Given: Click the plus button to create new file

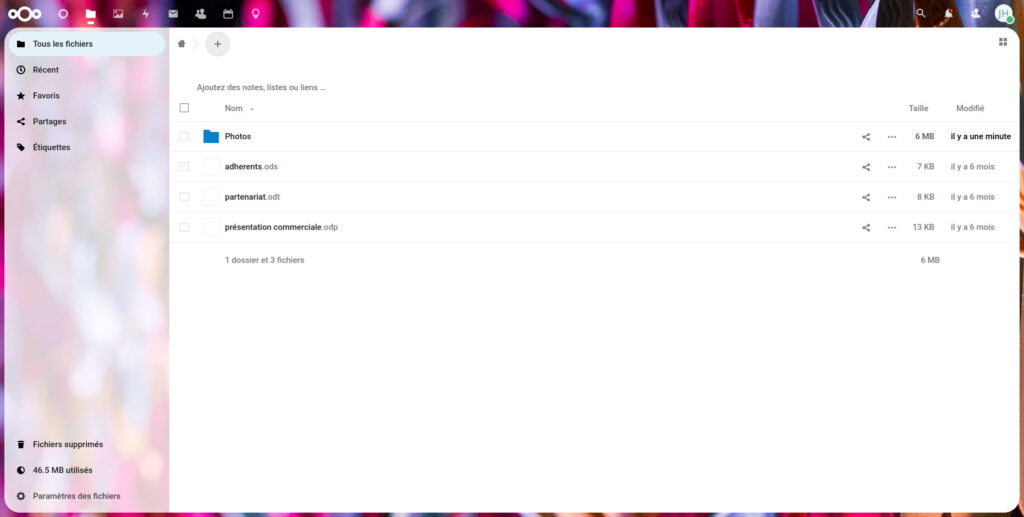Looking at the screenshot, I should pyautogui.click(x=217, y=44).
